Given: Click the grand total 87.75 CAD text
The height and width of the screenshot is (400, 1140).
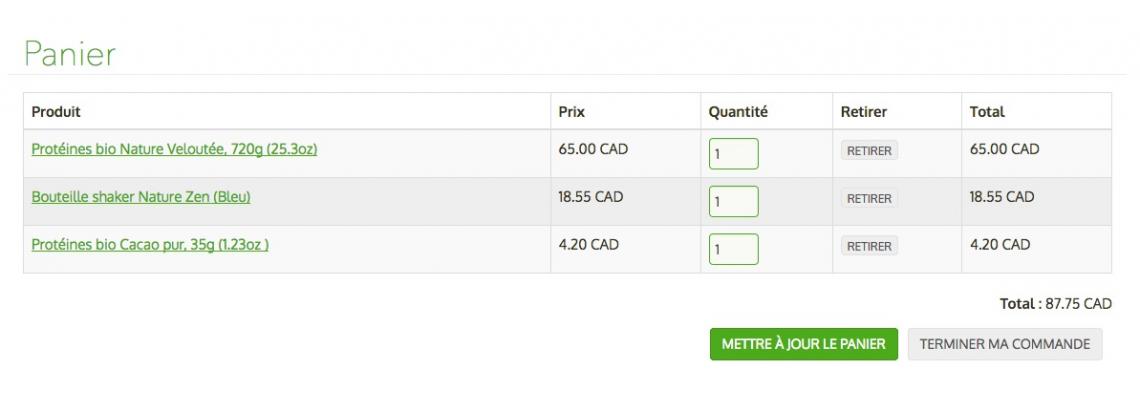Looking at the screenshot, I should click(1056, 304).
